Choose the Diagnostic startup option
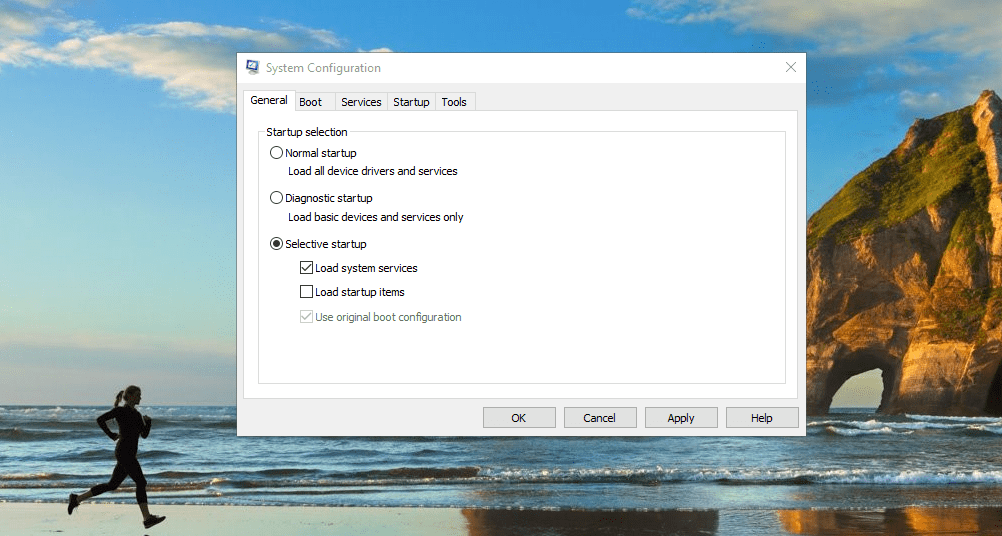1002x536 pixels. point(277,198)
